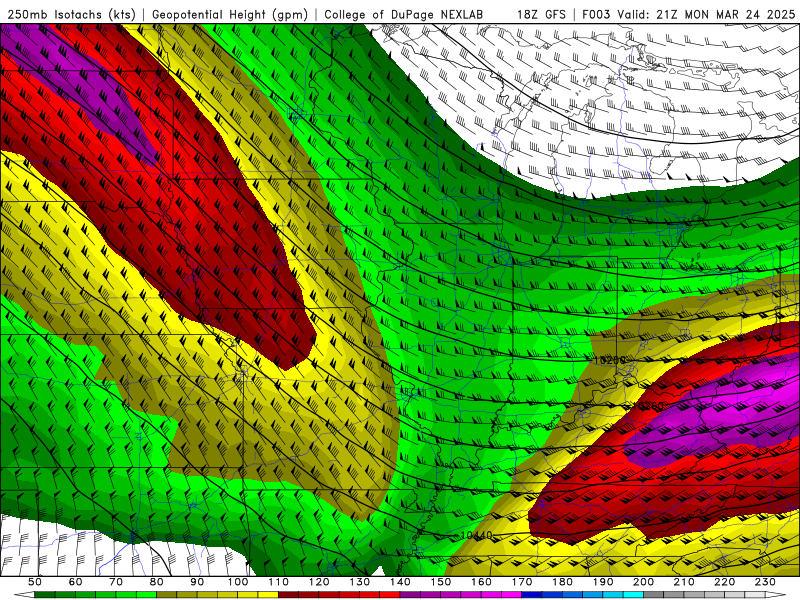Viewport: 800px width, 600px height.
Task: Click the 140 kt value on the color scale
Action: tap(400, 582)
